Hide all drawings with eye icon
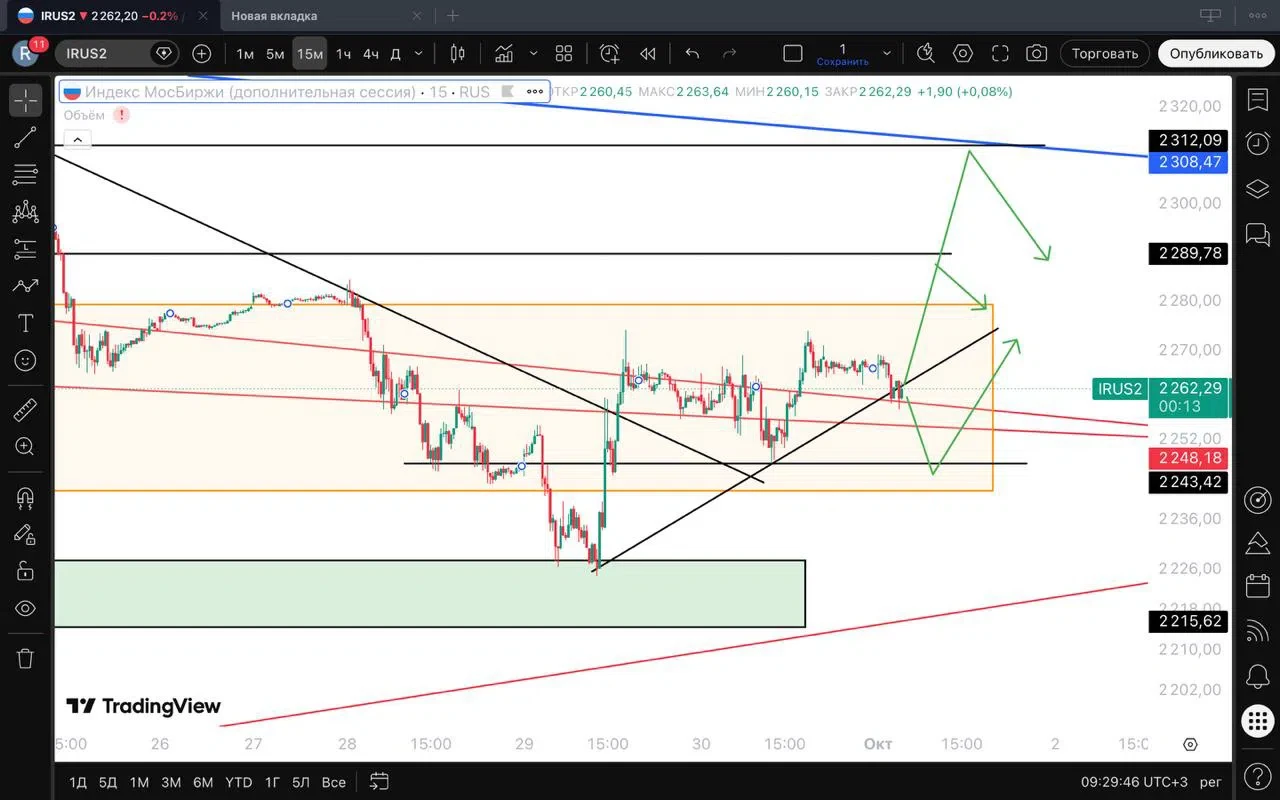The height and width of the screenshot is (800, 1280). (25, 608)
